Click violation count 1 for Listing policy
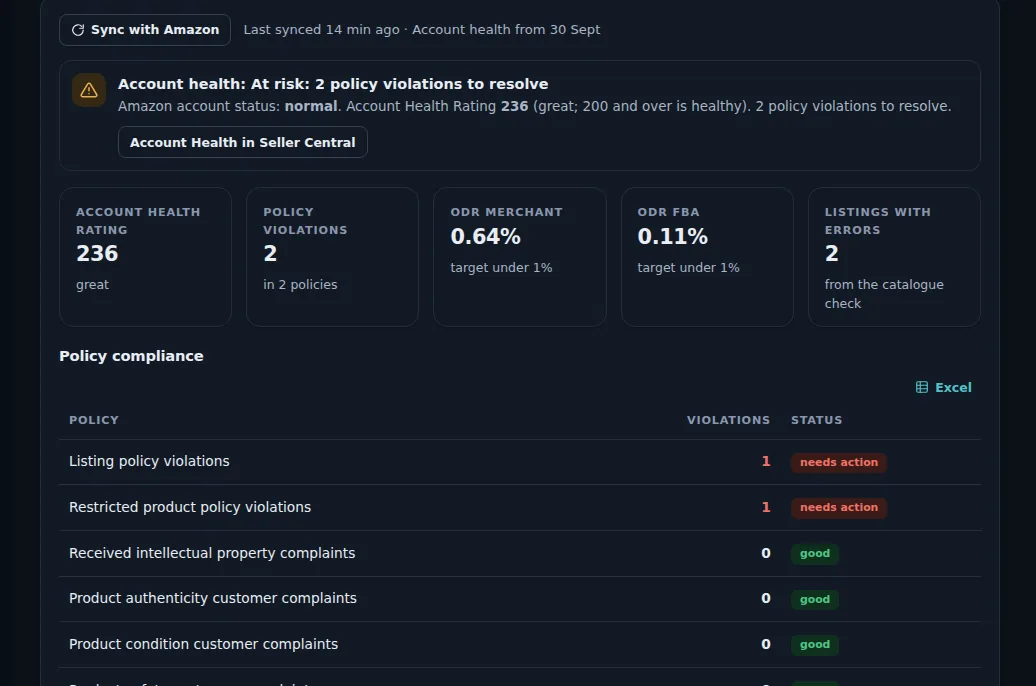This screenshot has width=1036, height=686. 766,461
